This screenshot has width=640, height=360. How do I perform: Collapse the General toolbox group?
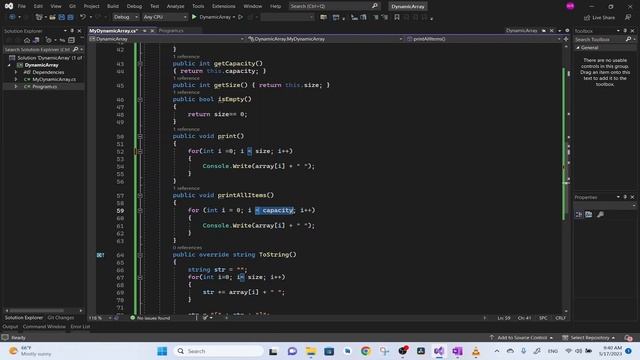pos(578,48)
